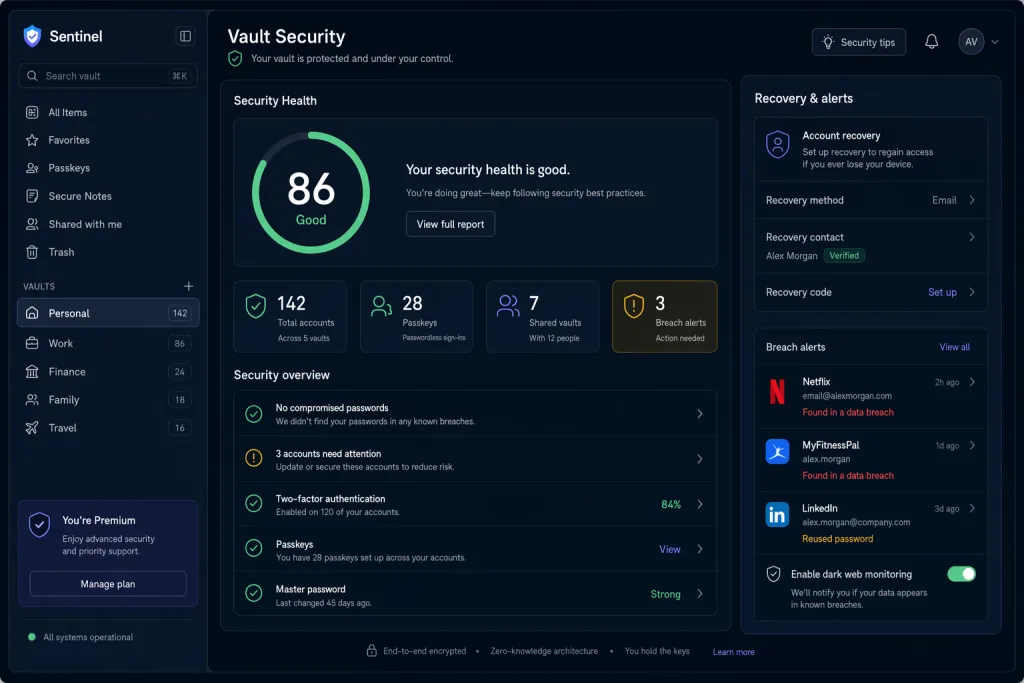This screenshot has height=683, width=1024.
Task: Select MyFitnessPal breach alert icon
Action: click(777, 451)
